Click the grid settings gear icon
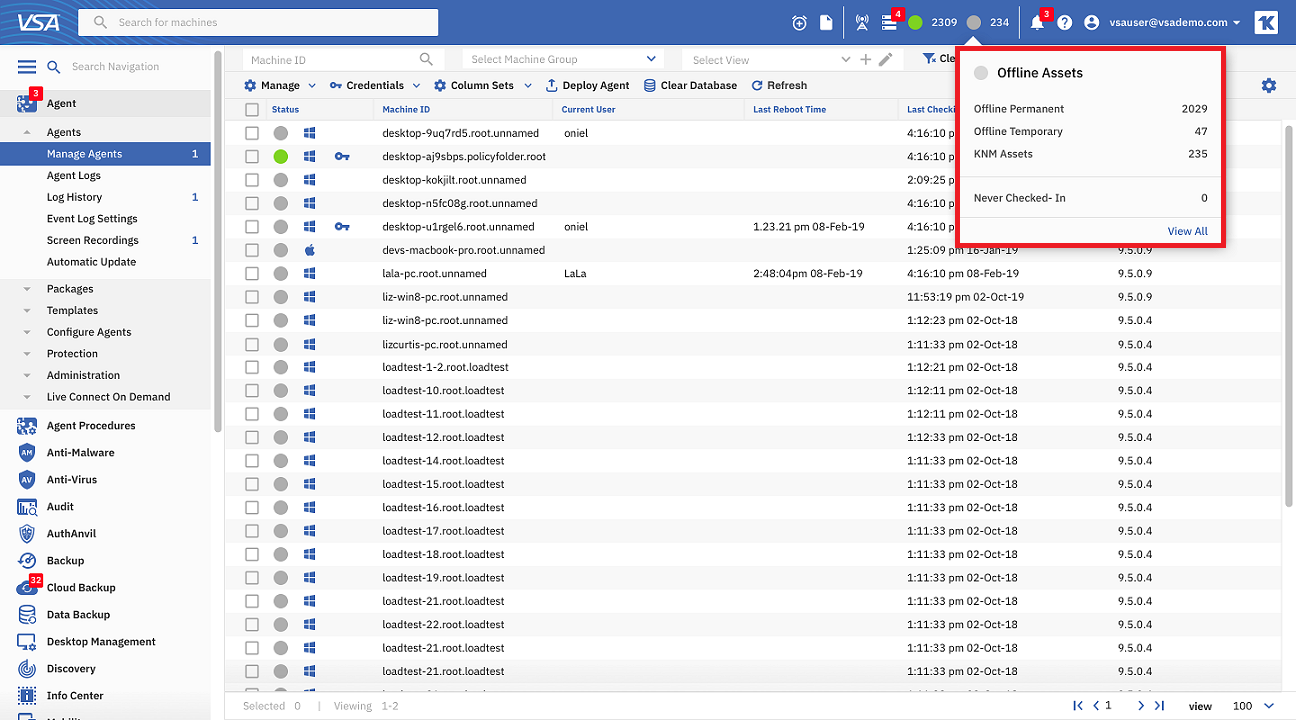This screenshot has height=720, width=1296. [x=1269, y=86]
